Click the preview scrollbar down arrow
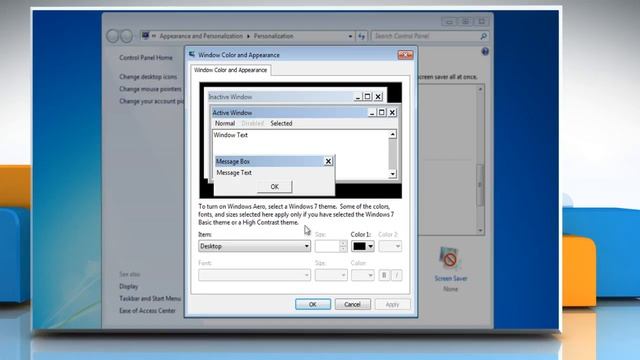 [392, 174]
